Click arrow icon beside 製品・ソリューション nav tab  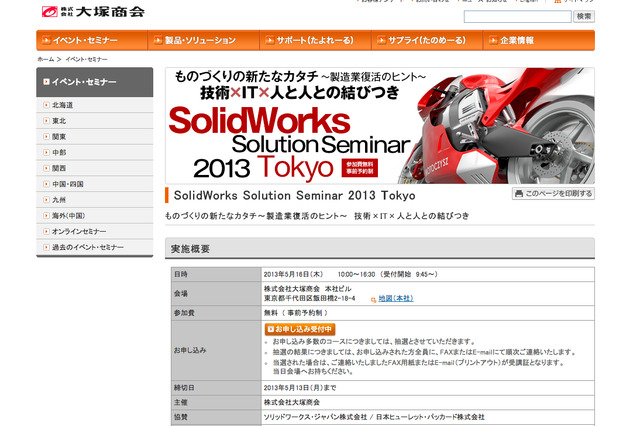click(158, 40)
